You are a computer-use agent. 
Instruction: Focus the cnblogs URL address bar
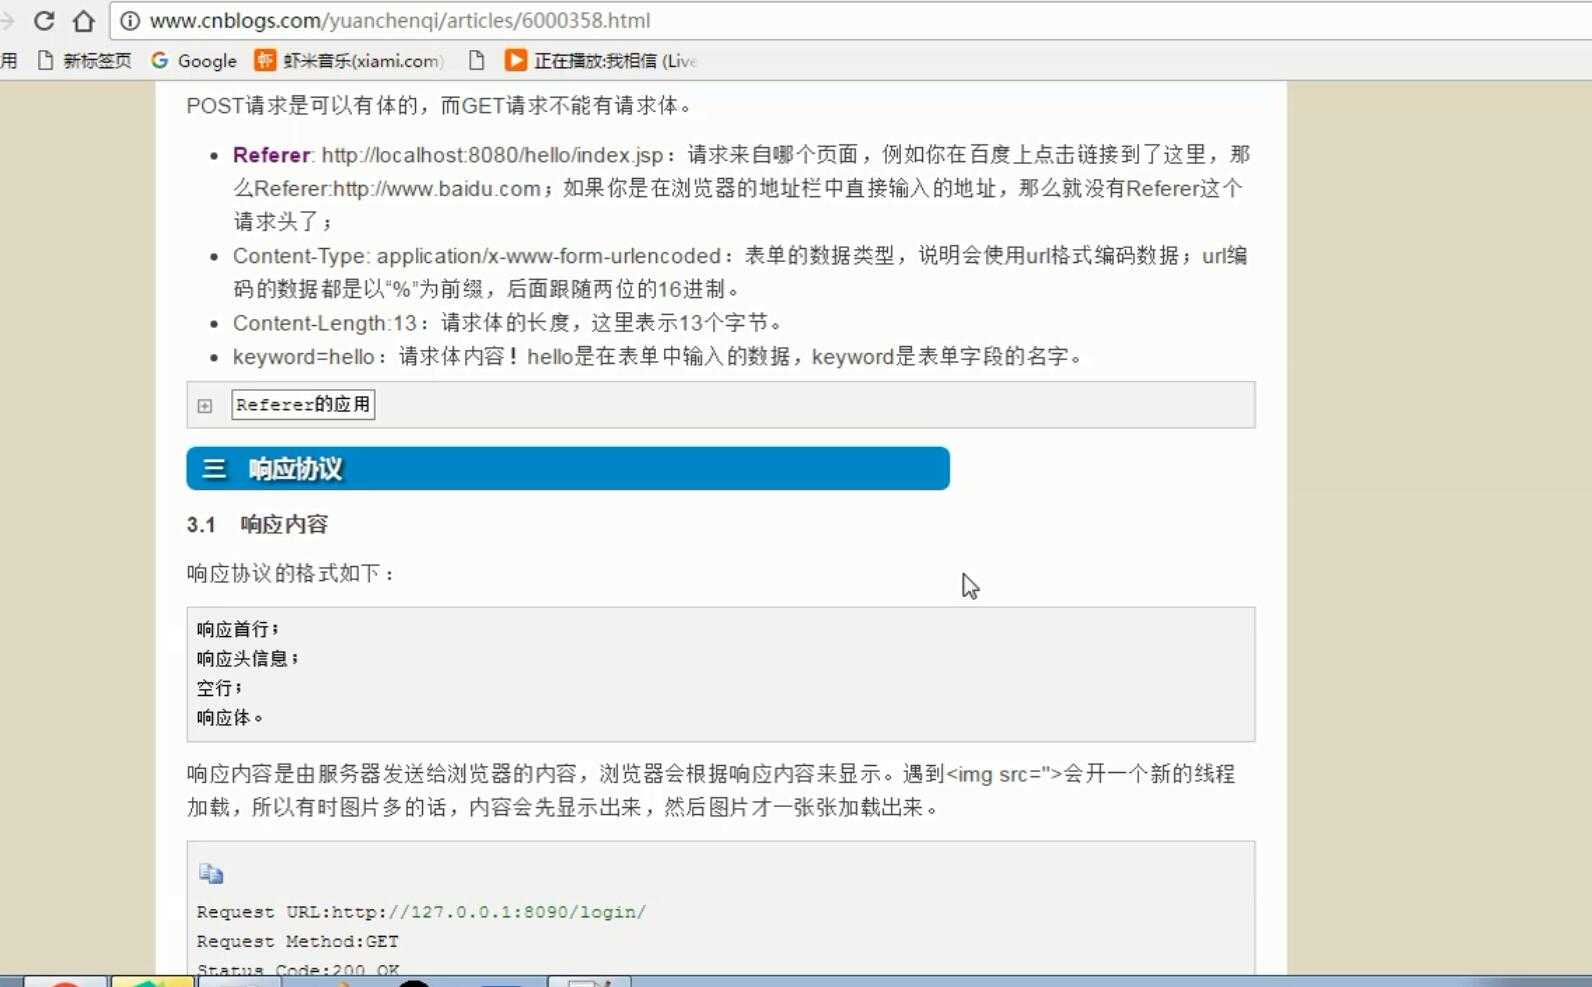coord(850,21)
